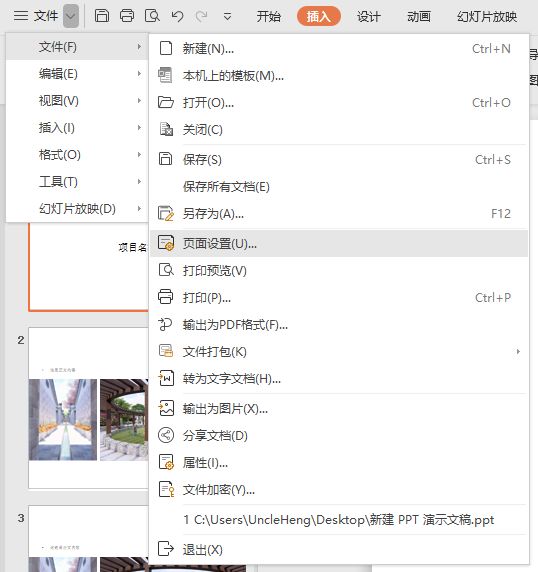Open recent file 新建 PPT 演示文稿.ppt
Image resolution: width=538 pixels, height=572 pixels.
(x=339, y=519)
